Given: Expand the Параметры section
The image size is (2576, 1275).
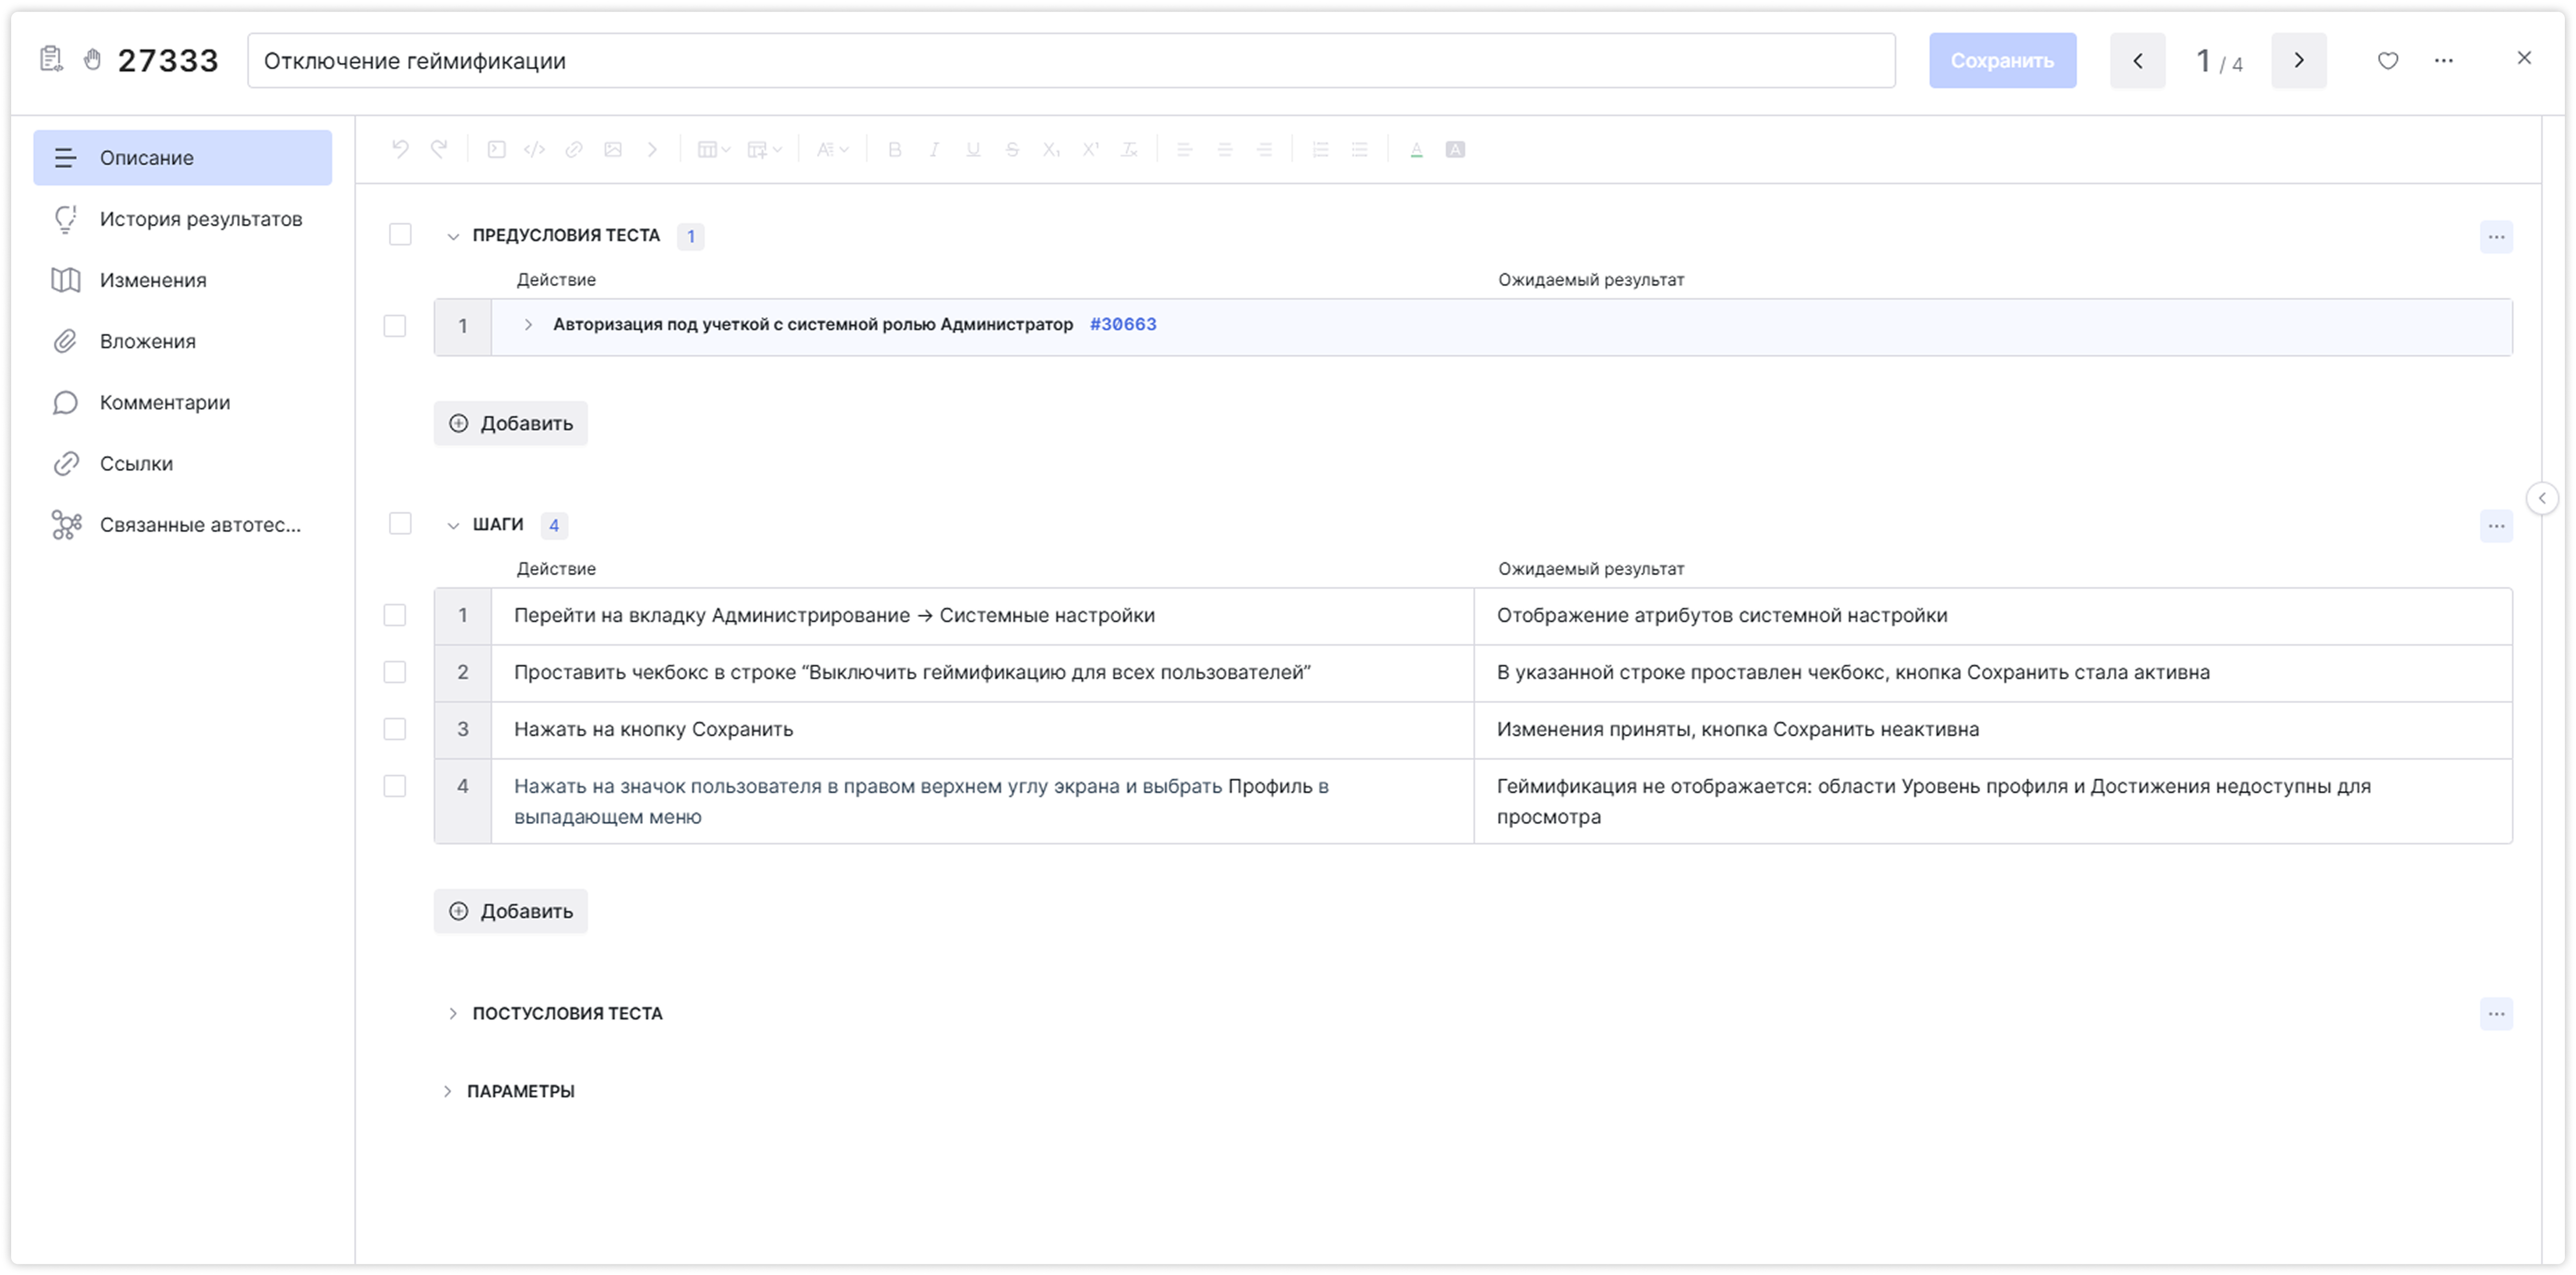Looking at the screenshot, I should pos(447,1092).
